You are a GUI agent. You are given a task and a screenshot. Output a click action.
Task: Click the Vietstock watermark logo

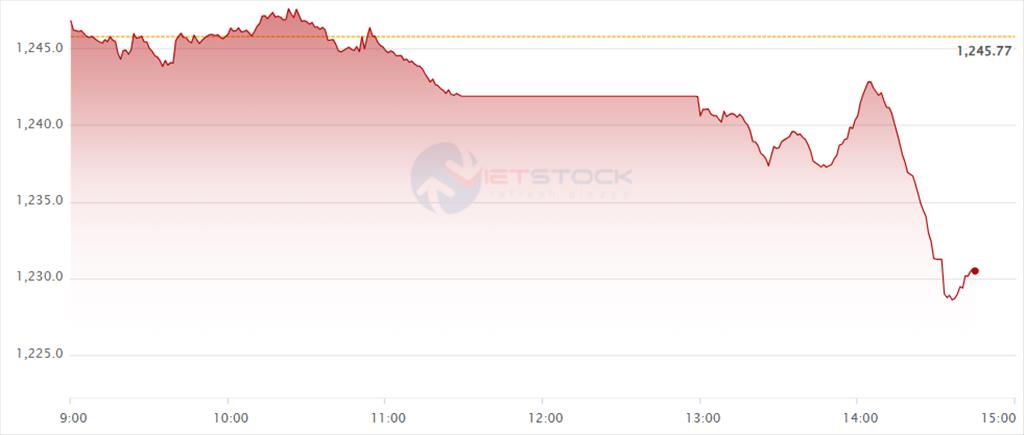click(x=521, y=178)
